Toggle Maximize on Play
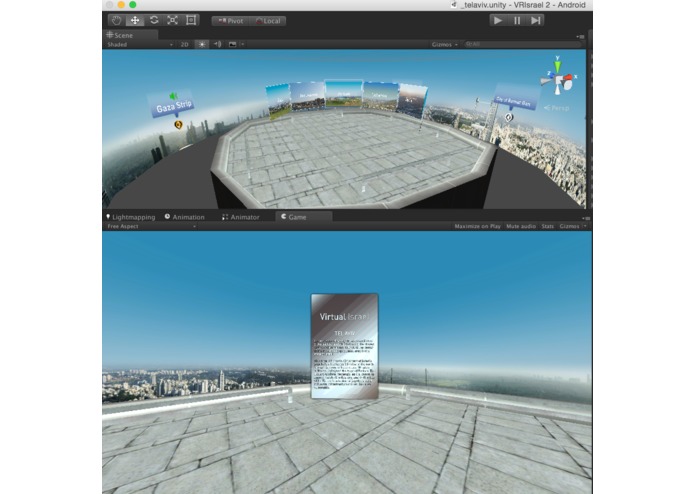This screenshot has height=494, width=695. click(x=477, y=226)
